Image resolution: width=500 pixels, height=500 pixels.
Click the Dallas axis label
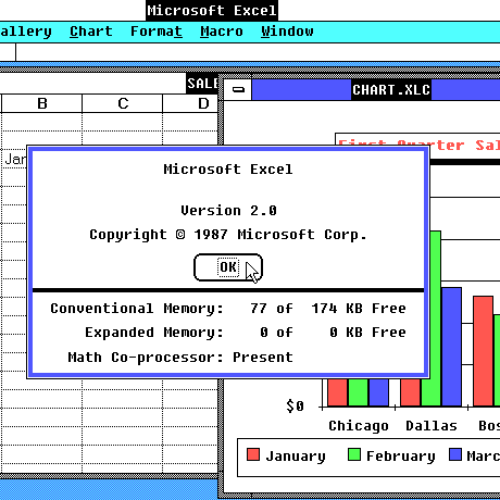point(431,426)
